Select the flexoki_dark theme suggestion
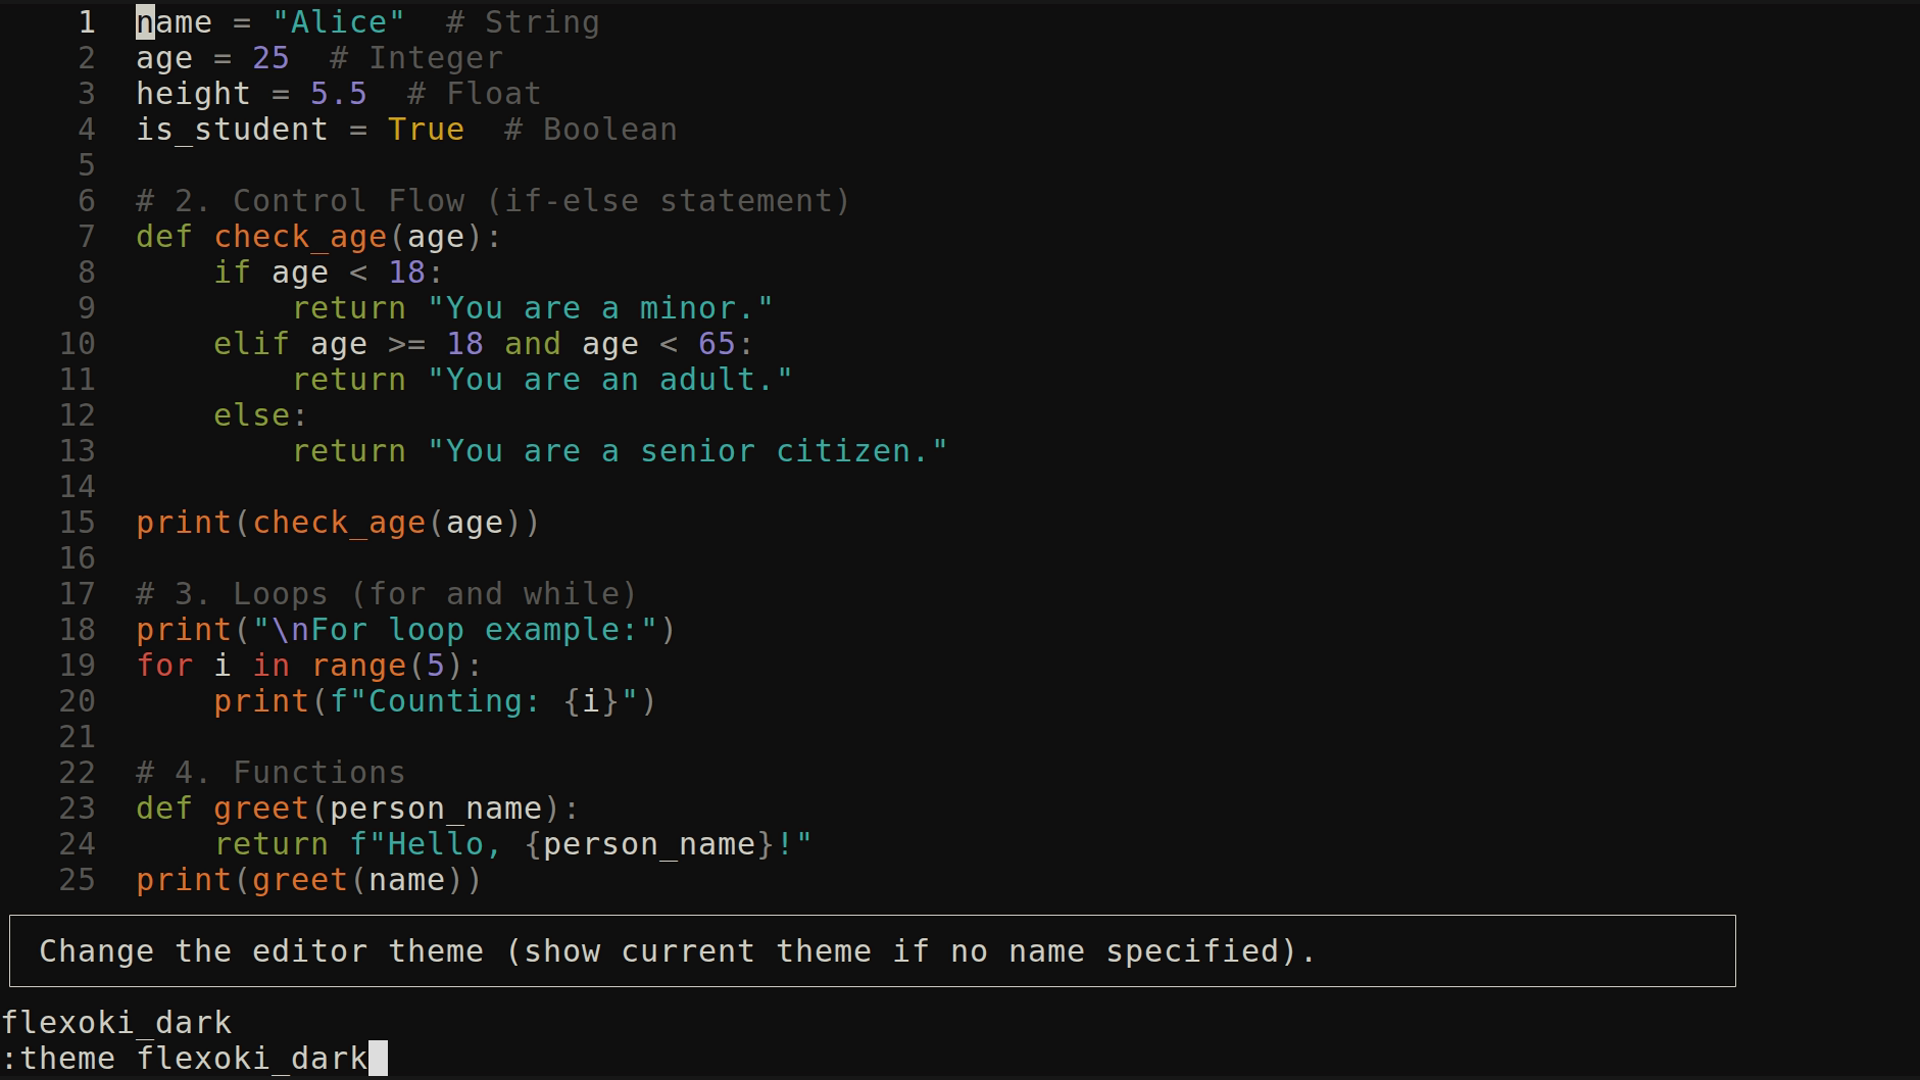This screenshot has height=1080, width=1920. (117, 1022)
